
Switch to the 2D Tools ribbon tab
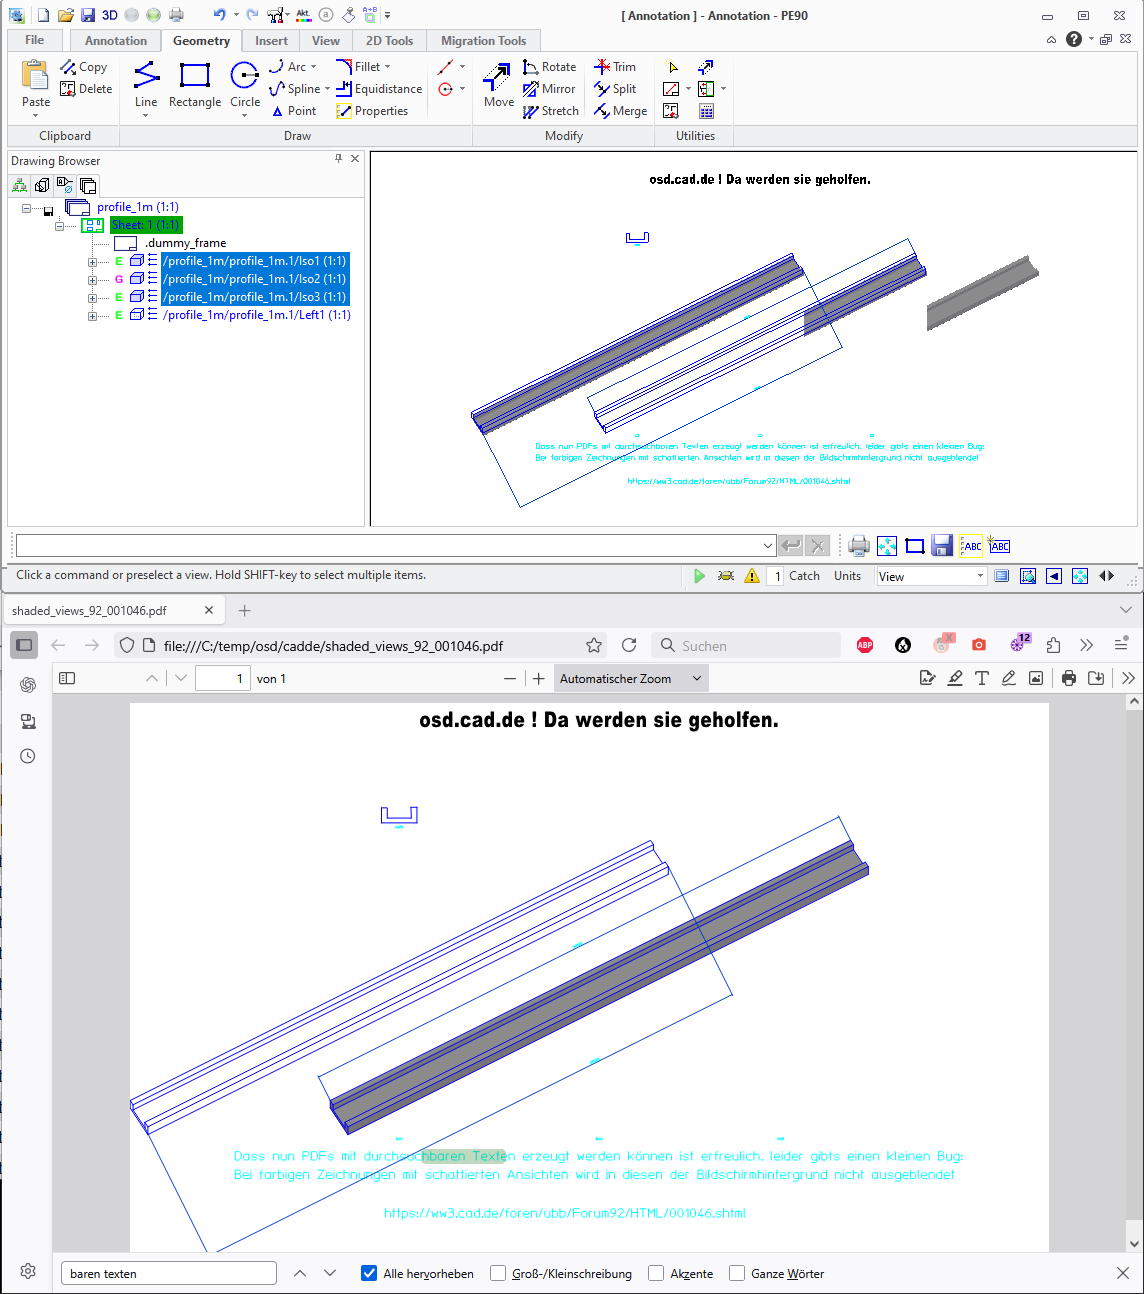pyautogui.click(x=389, y=41)
